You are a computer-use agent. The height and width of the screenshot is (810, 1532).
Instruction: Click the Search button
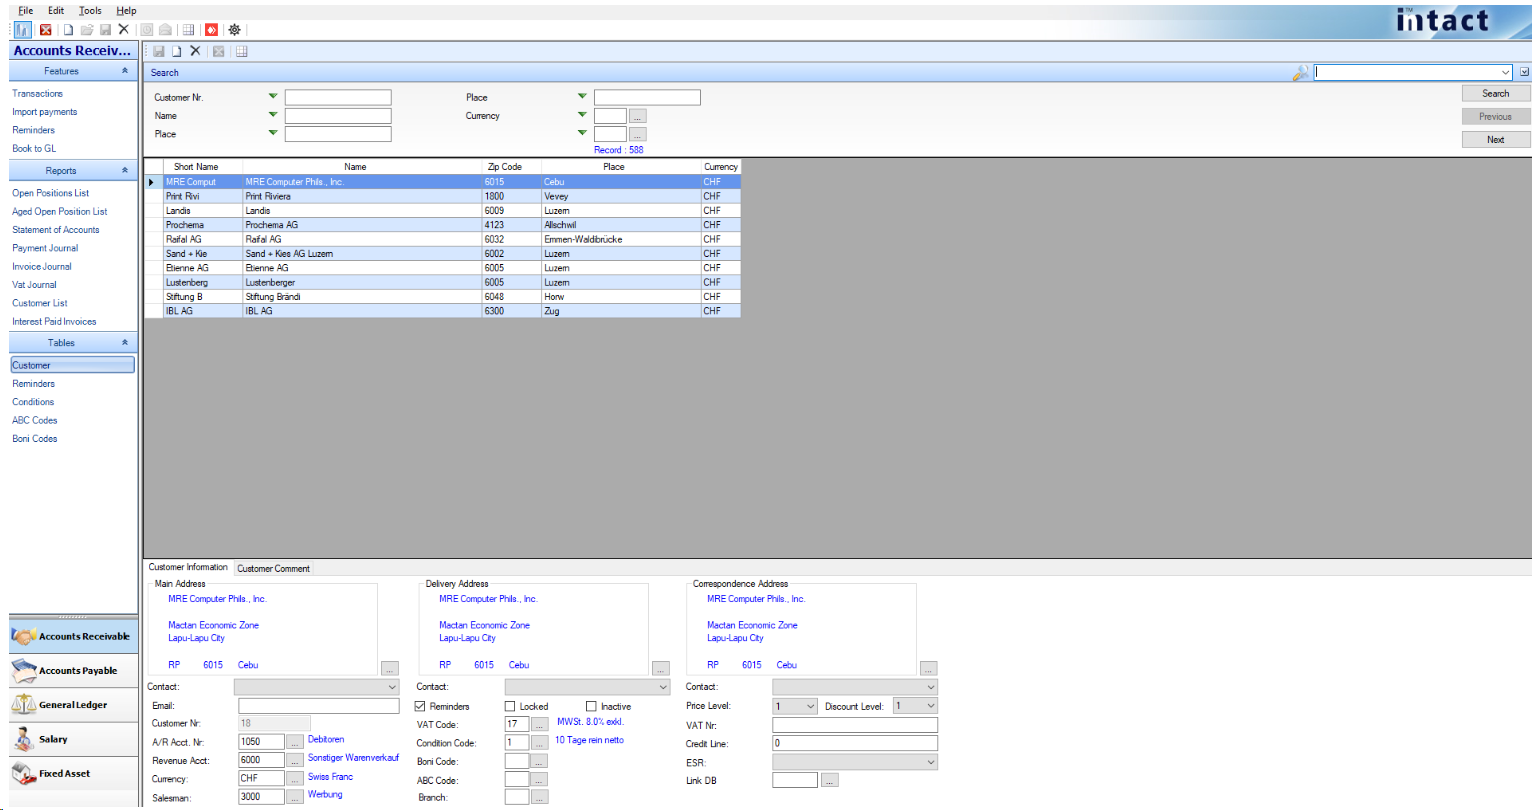tap(1495, 93)
